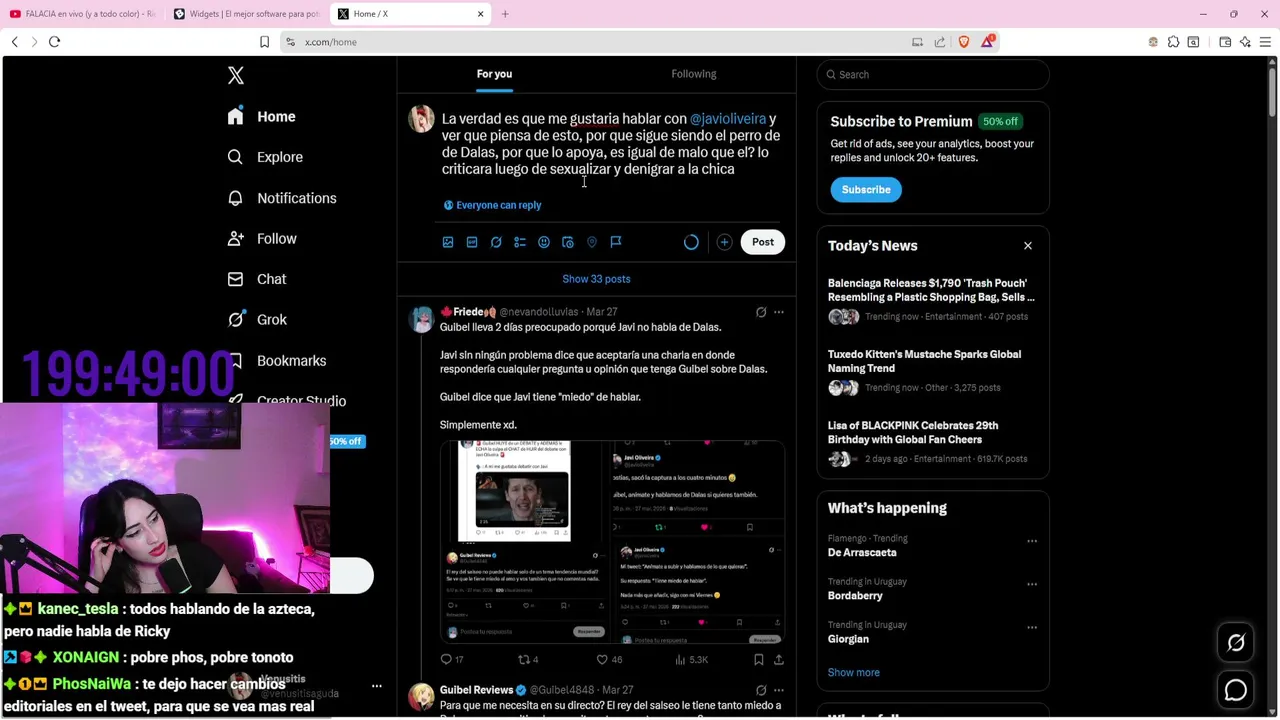Open De Arrascaeta trending topic
Image resolution: width=1280 pixels, height=720 pixels.
pos(862,553)
